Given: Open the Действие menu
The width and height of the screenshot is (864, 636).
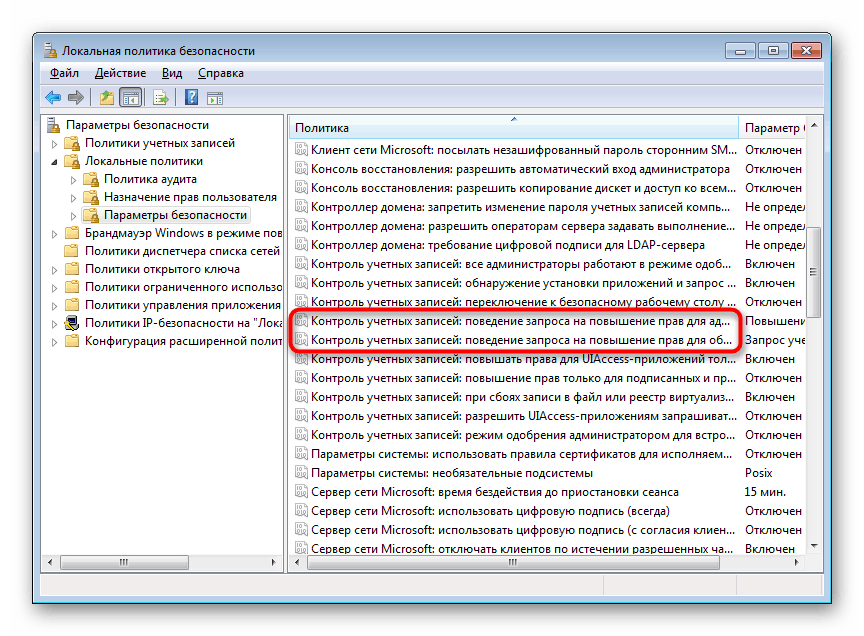Looking at the screenshot, I should pyautogui.click(x=121, y=72).
